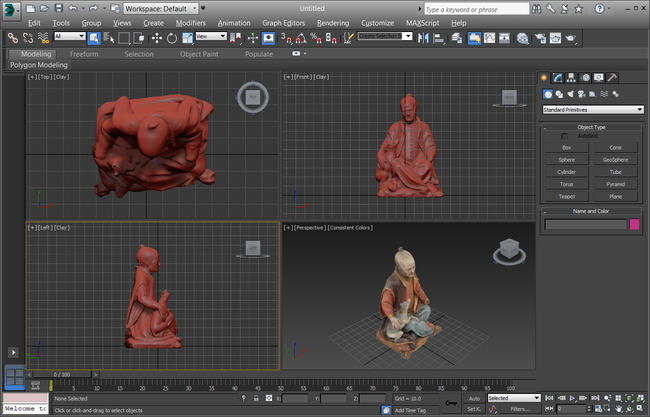This screenshot has width=650, height=417.
Task: Click the Undo arrow in title bar
Action: (72, 7)
